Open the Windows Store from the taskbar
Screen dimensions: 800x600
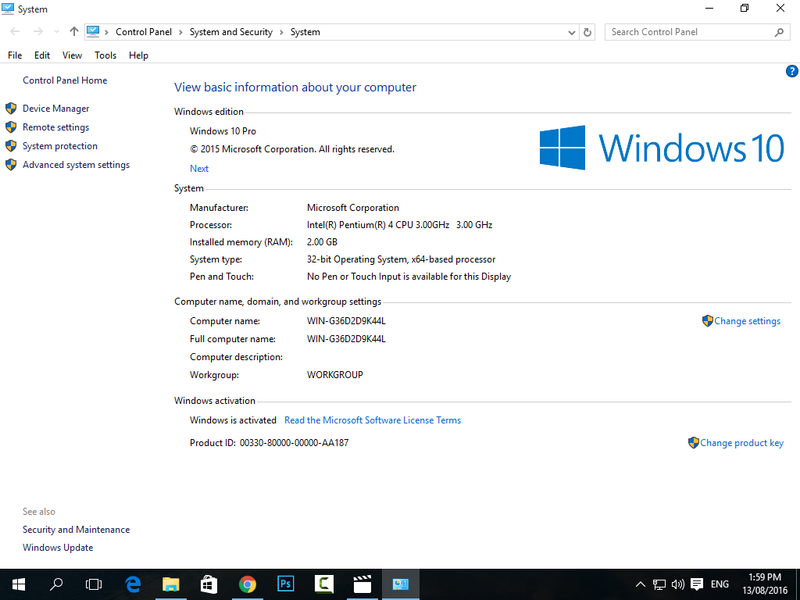[x=209, y=584]
